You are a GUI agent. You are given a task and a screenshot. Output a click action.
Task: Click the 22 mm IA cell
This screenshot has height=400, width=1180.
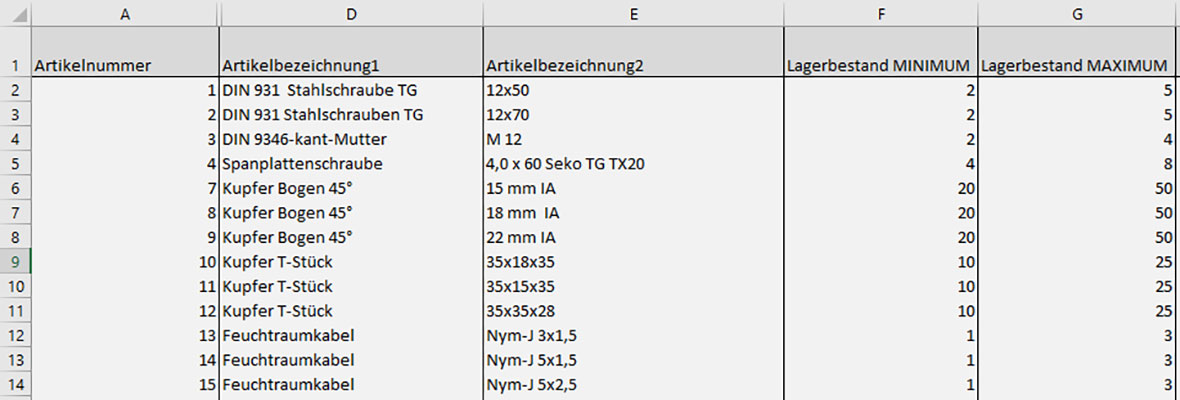pos(632,237)
